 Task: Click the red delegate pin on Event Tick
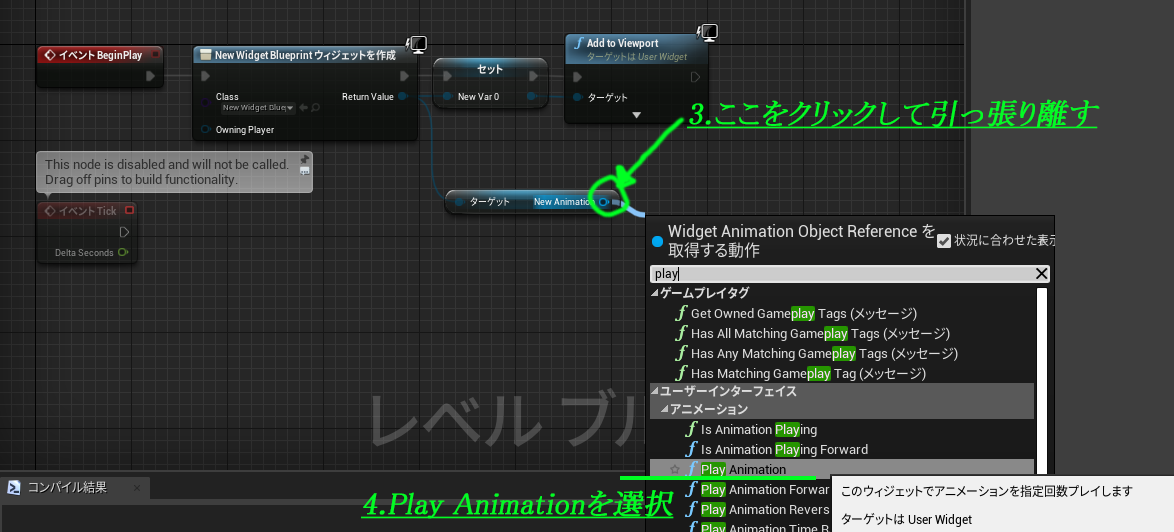pyautogui.click(x=129, y=211)
